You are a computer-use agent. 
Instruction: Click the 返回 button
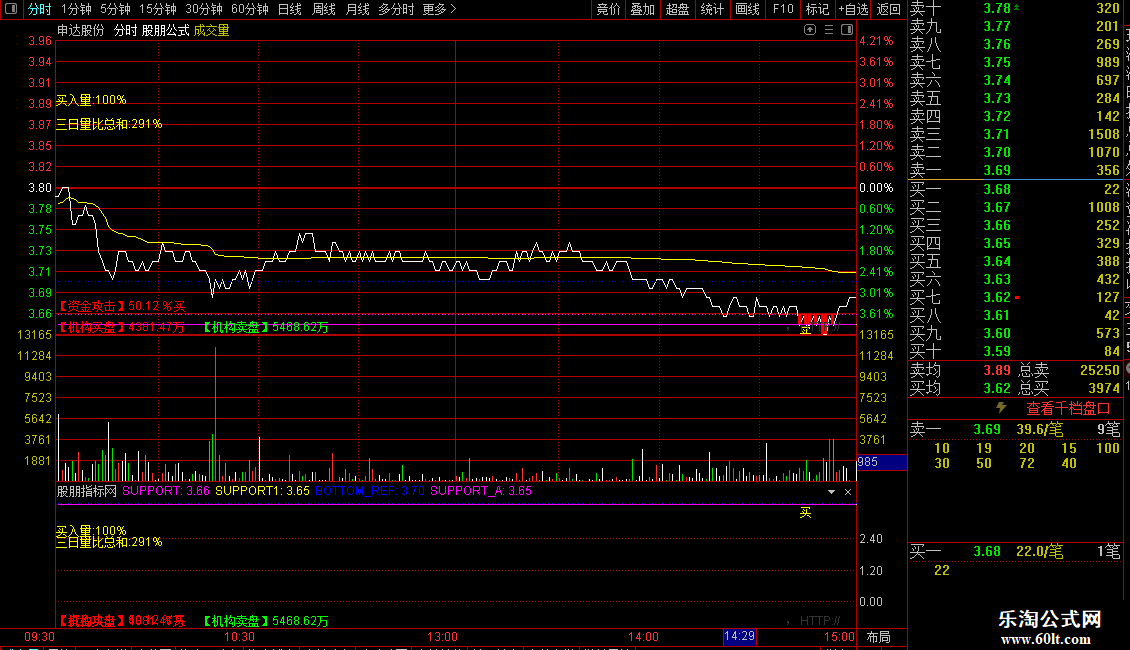889,9
